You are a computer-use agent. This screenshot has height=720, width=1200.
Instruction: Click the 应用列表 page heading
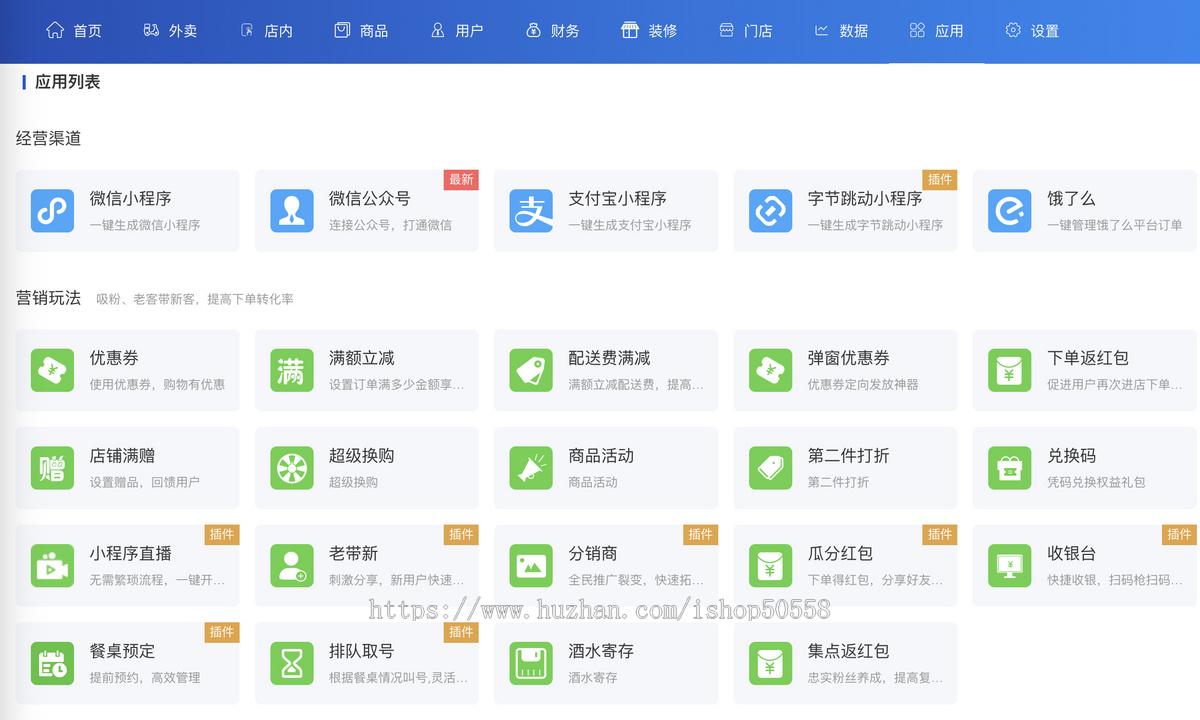(67, 82)
